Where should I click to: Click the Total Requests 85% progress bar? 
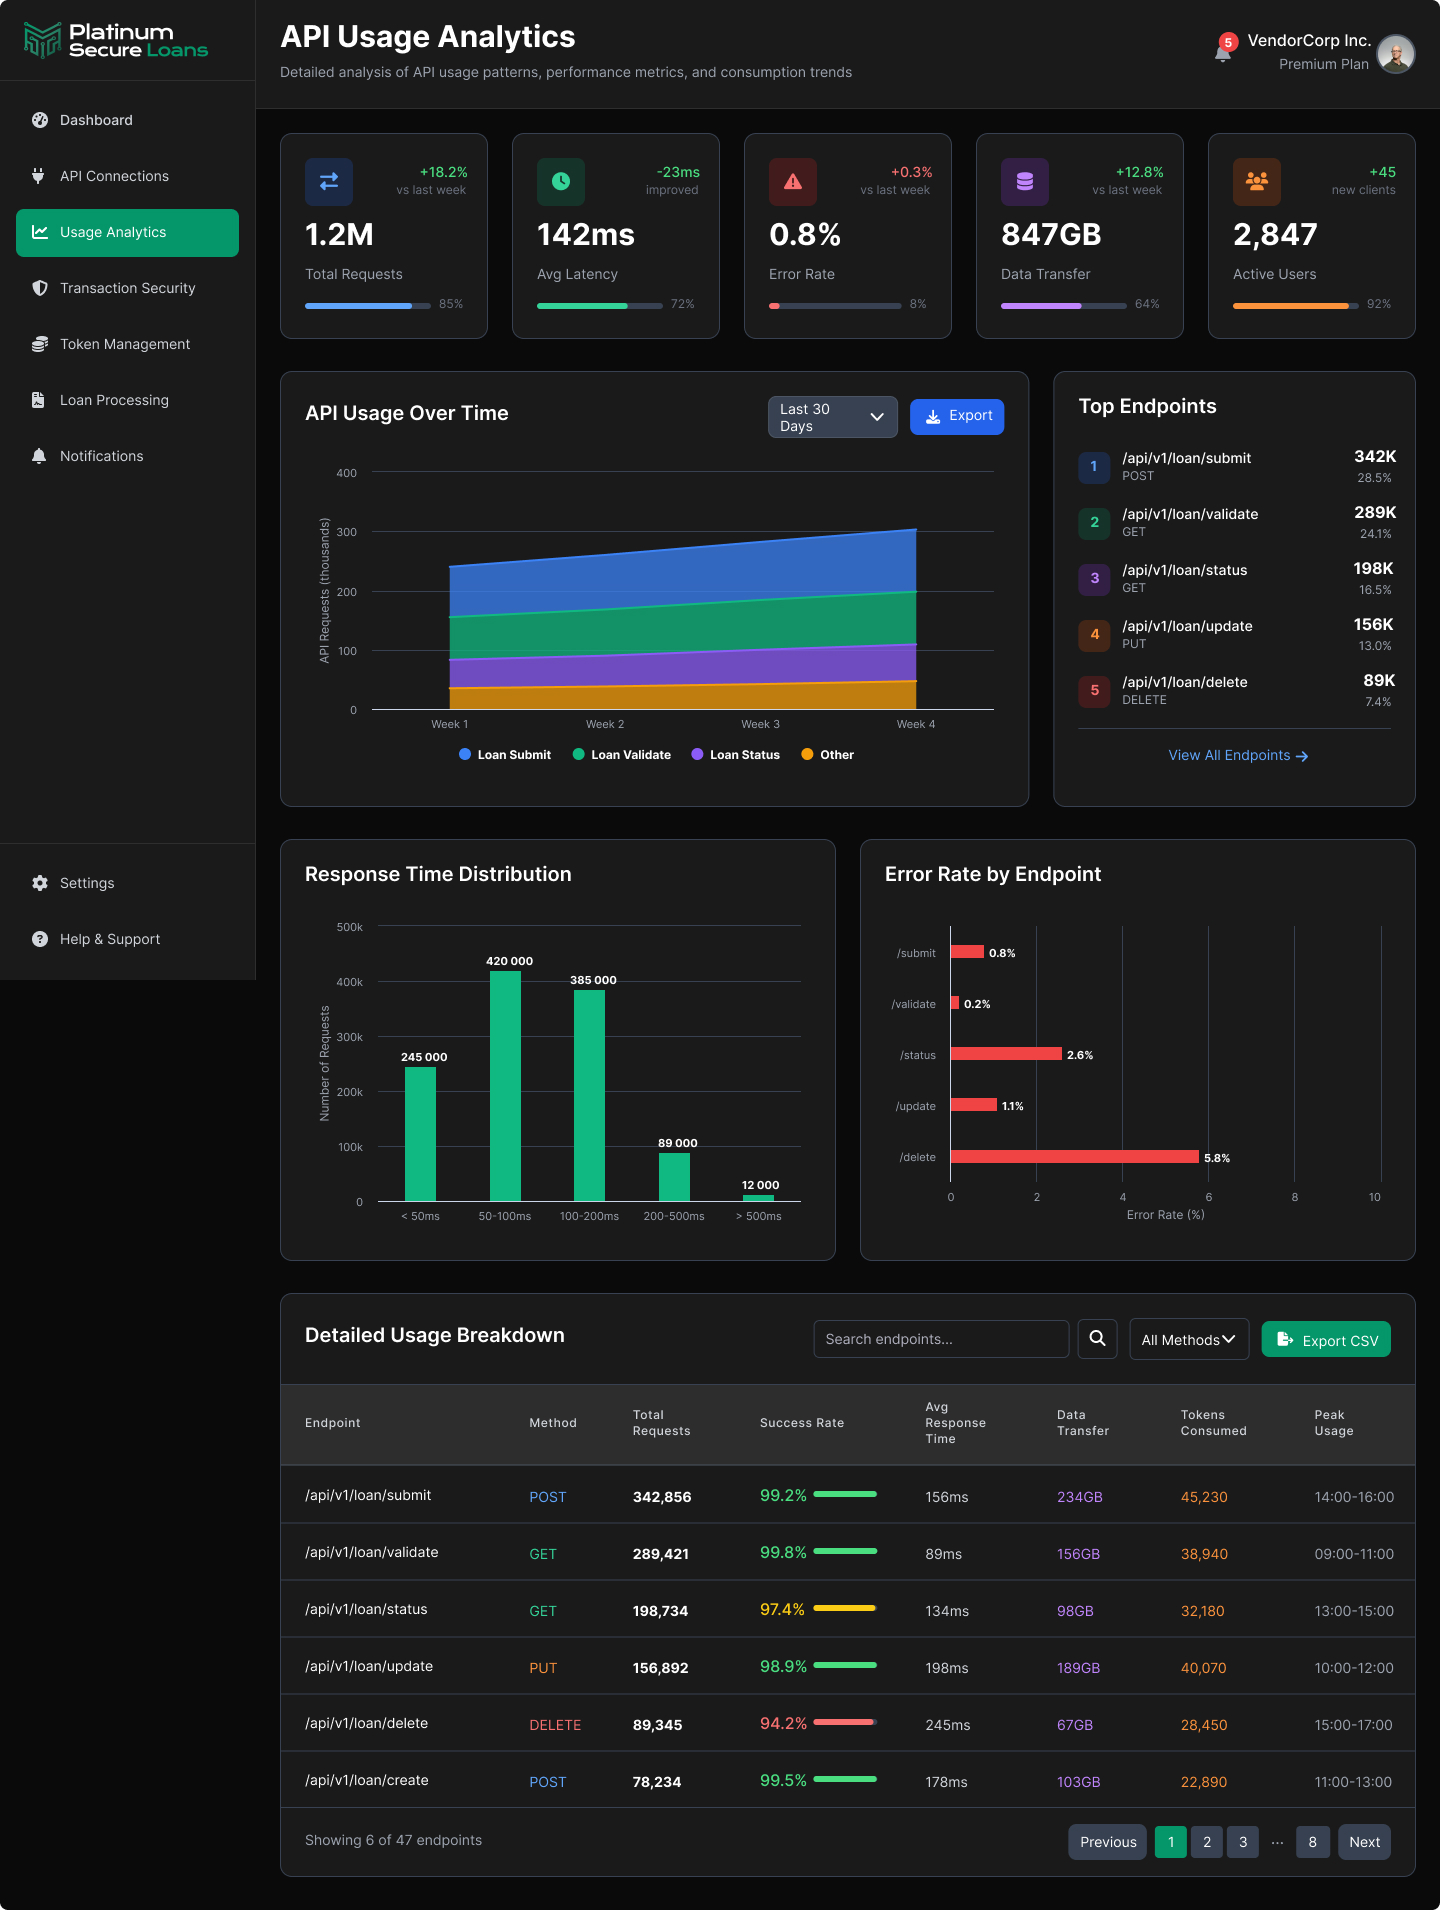pyautogui.click(x=368, y=306)
